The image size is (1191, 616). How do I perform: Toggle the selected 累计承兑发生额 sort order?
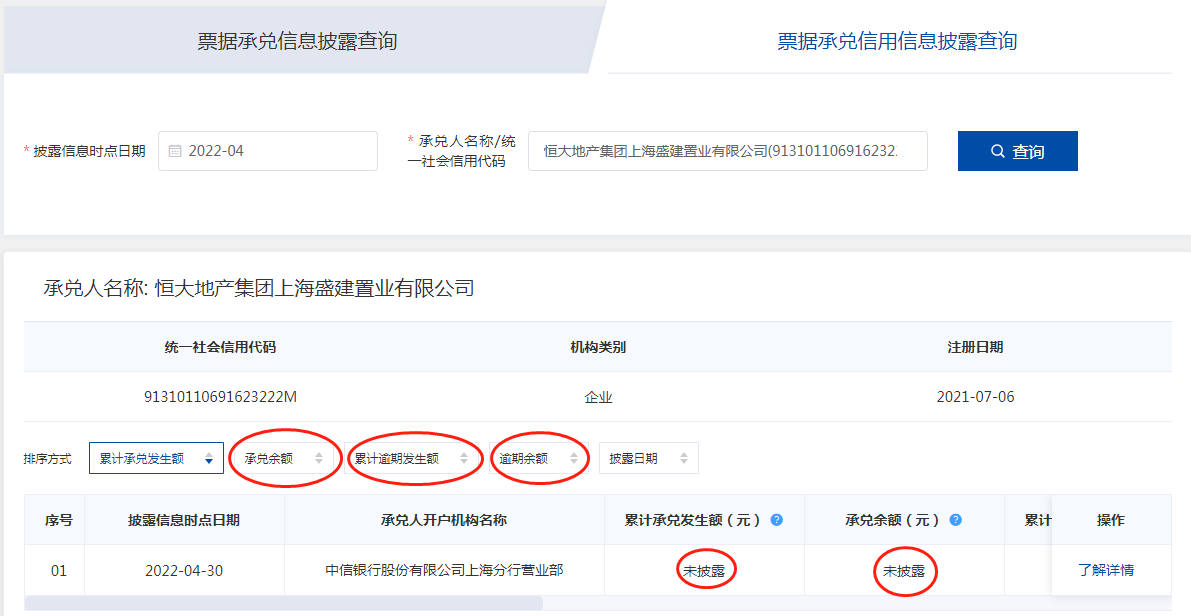pyautogui.click(x=208, y=458)
